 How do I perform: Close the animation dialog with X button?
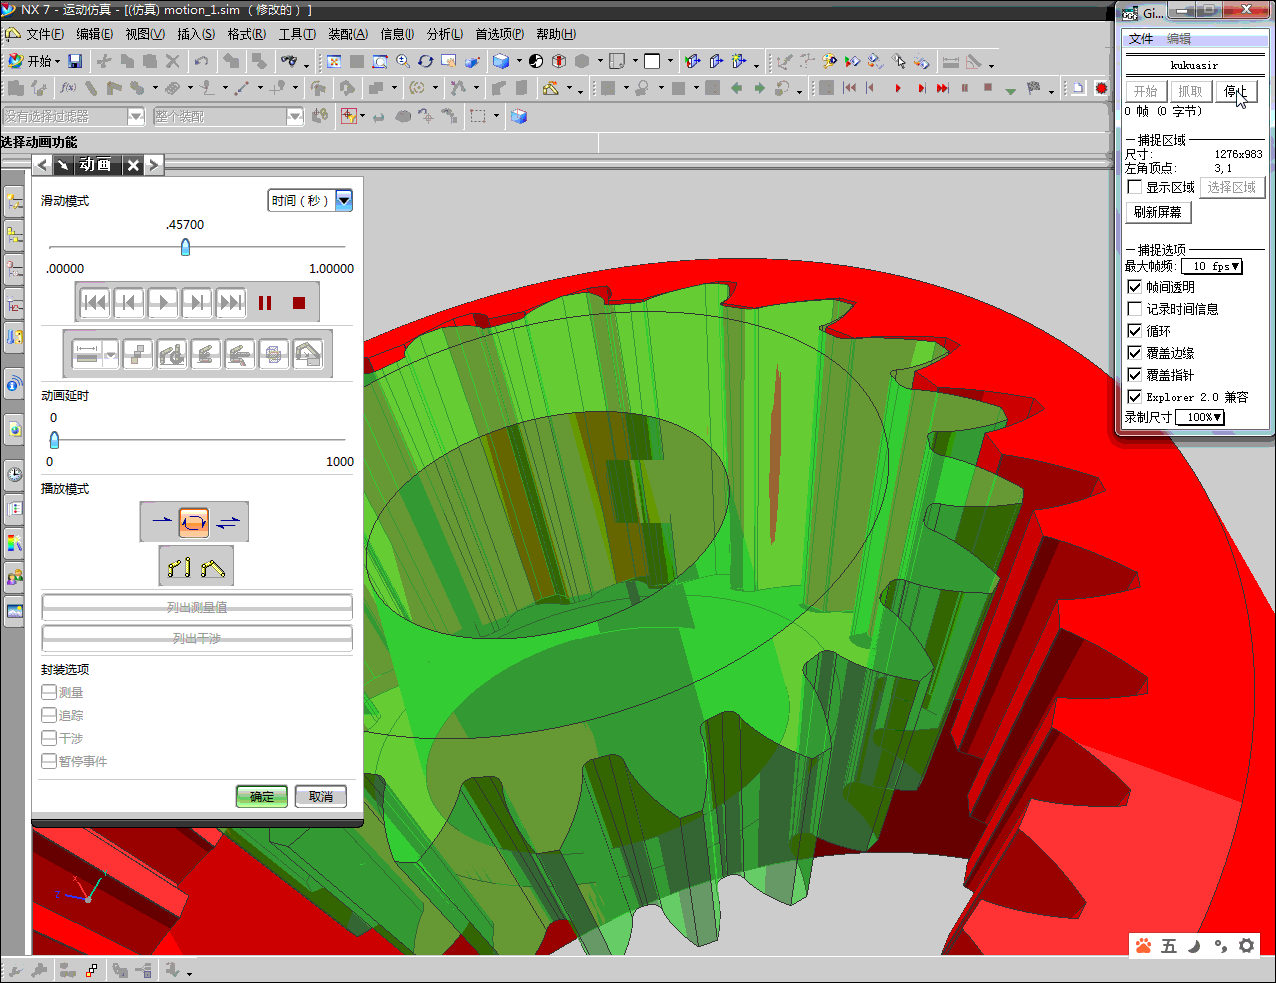[133, 165]
